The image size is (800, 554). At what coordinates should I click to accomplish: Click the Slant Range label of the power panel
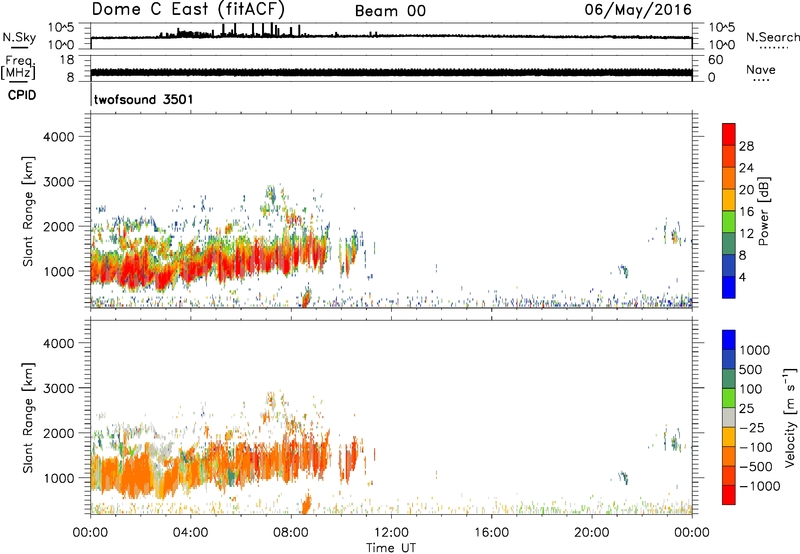28,211
